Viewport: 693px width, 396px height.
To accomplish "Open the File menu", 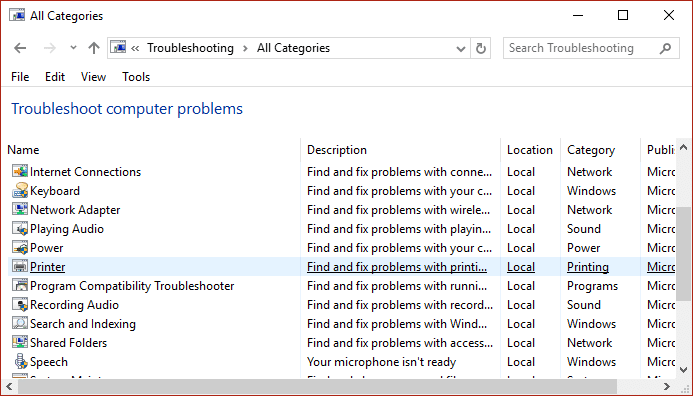I will (20, 77).
